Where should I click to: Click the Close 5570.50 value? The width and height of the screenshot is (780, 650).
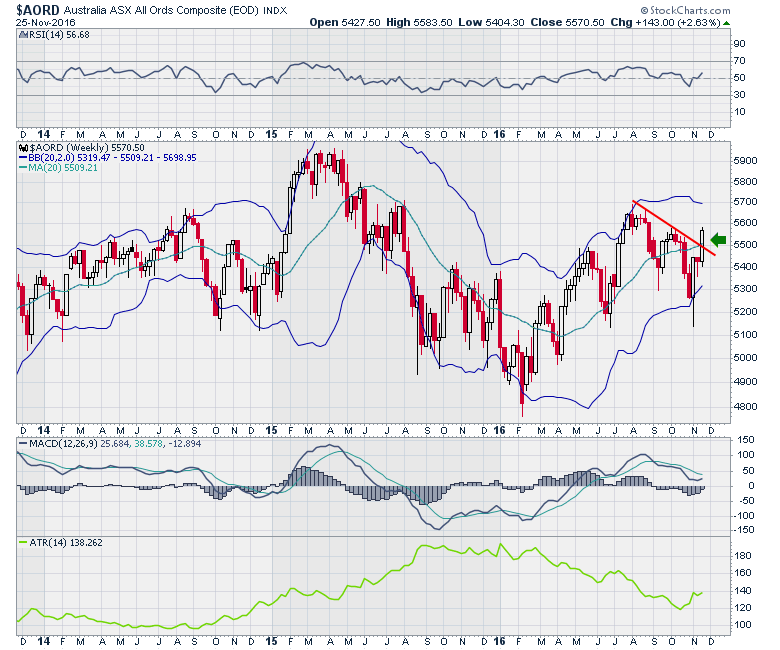tap(567, 22)
